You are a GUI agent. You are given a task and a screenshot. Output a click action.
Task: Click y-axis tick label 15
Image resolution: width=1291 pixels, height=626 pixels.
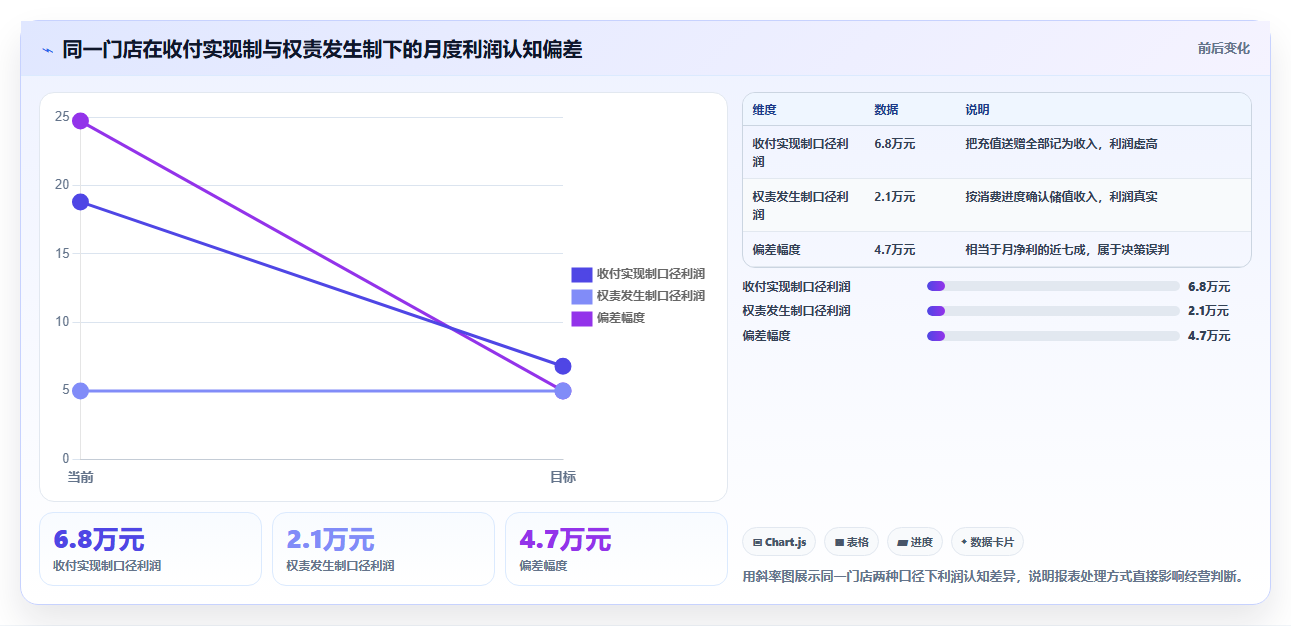[62, 253]
